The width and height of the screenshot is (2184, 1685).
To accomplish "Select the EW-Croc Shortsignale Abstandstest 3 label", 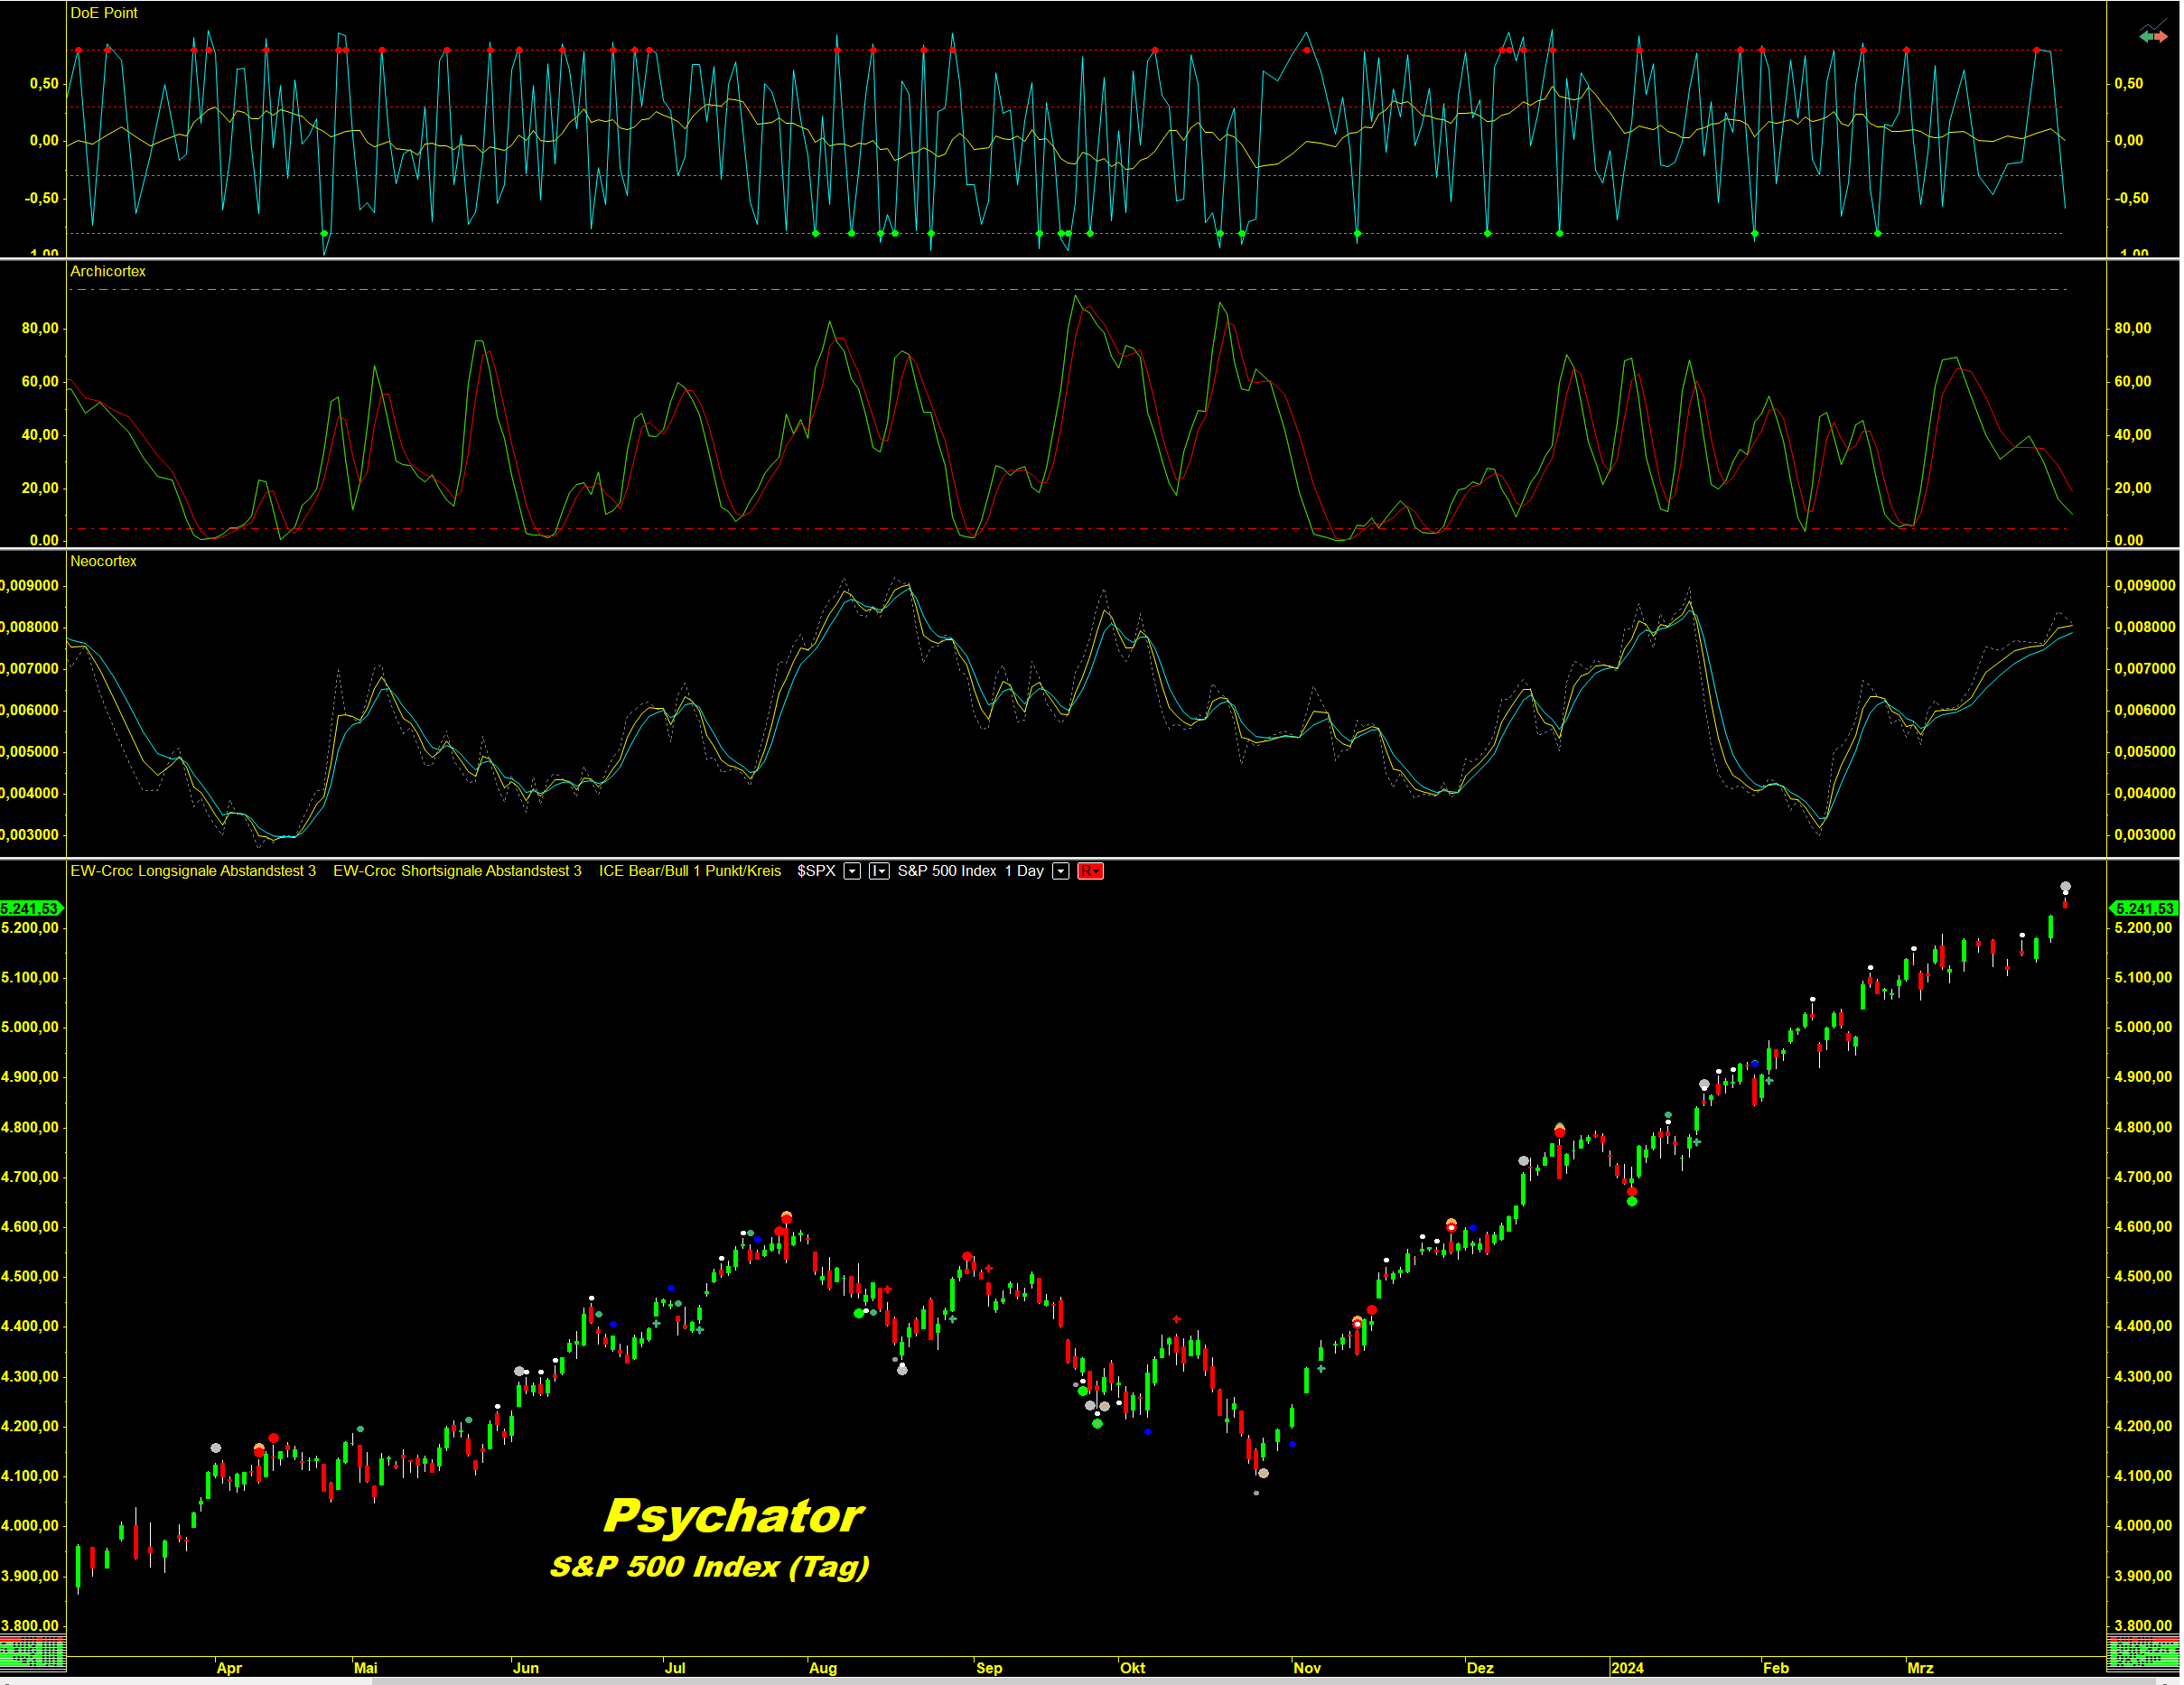I will coord(457,871).
